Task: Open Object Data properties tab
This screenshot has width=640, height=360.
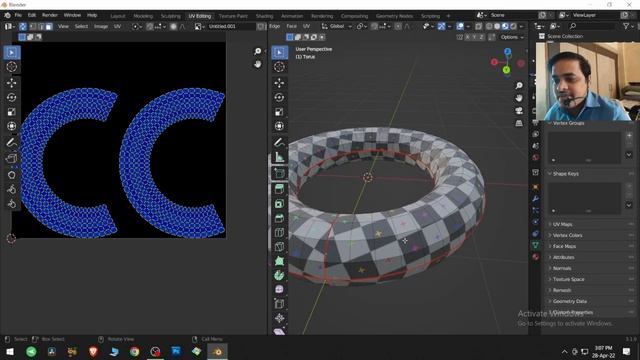Action: click(x=536, y=245)
